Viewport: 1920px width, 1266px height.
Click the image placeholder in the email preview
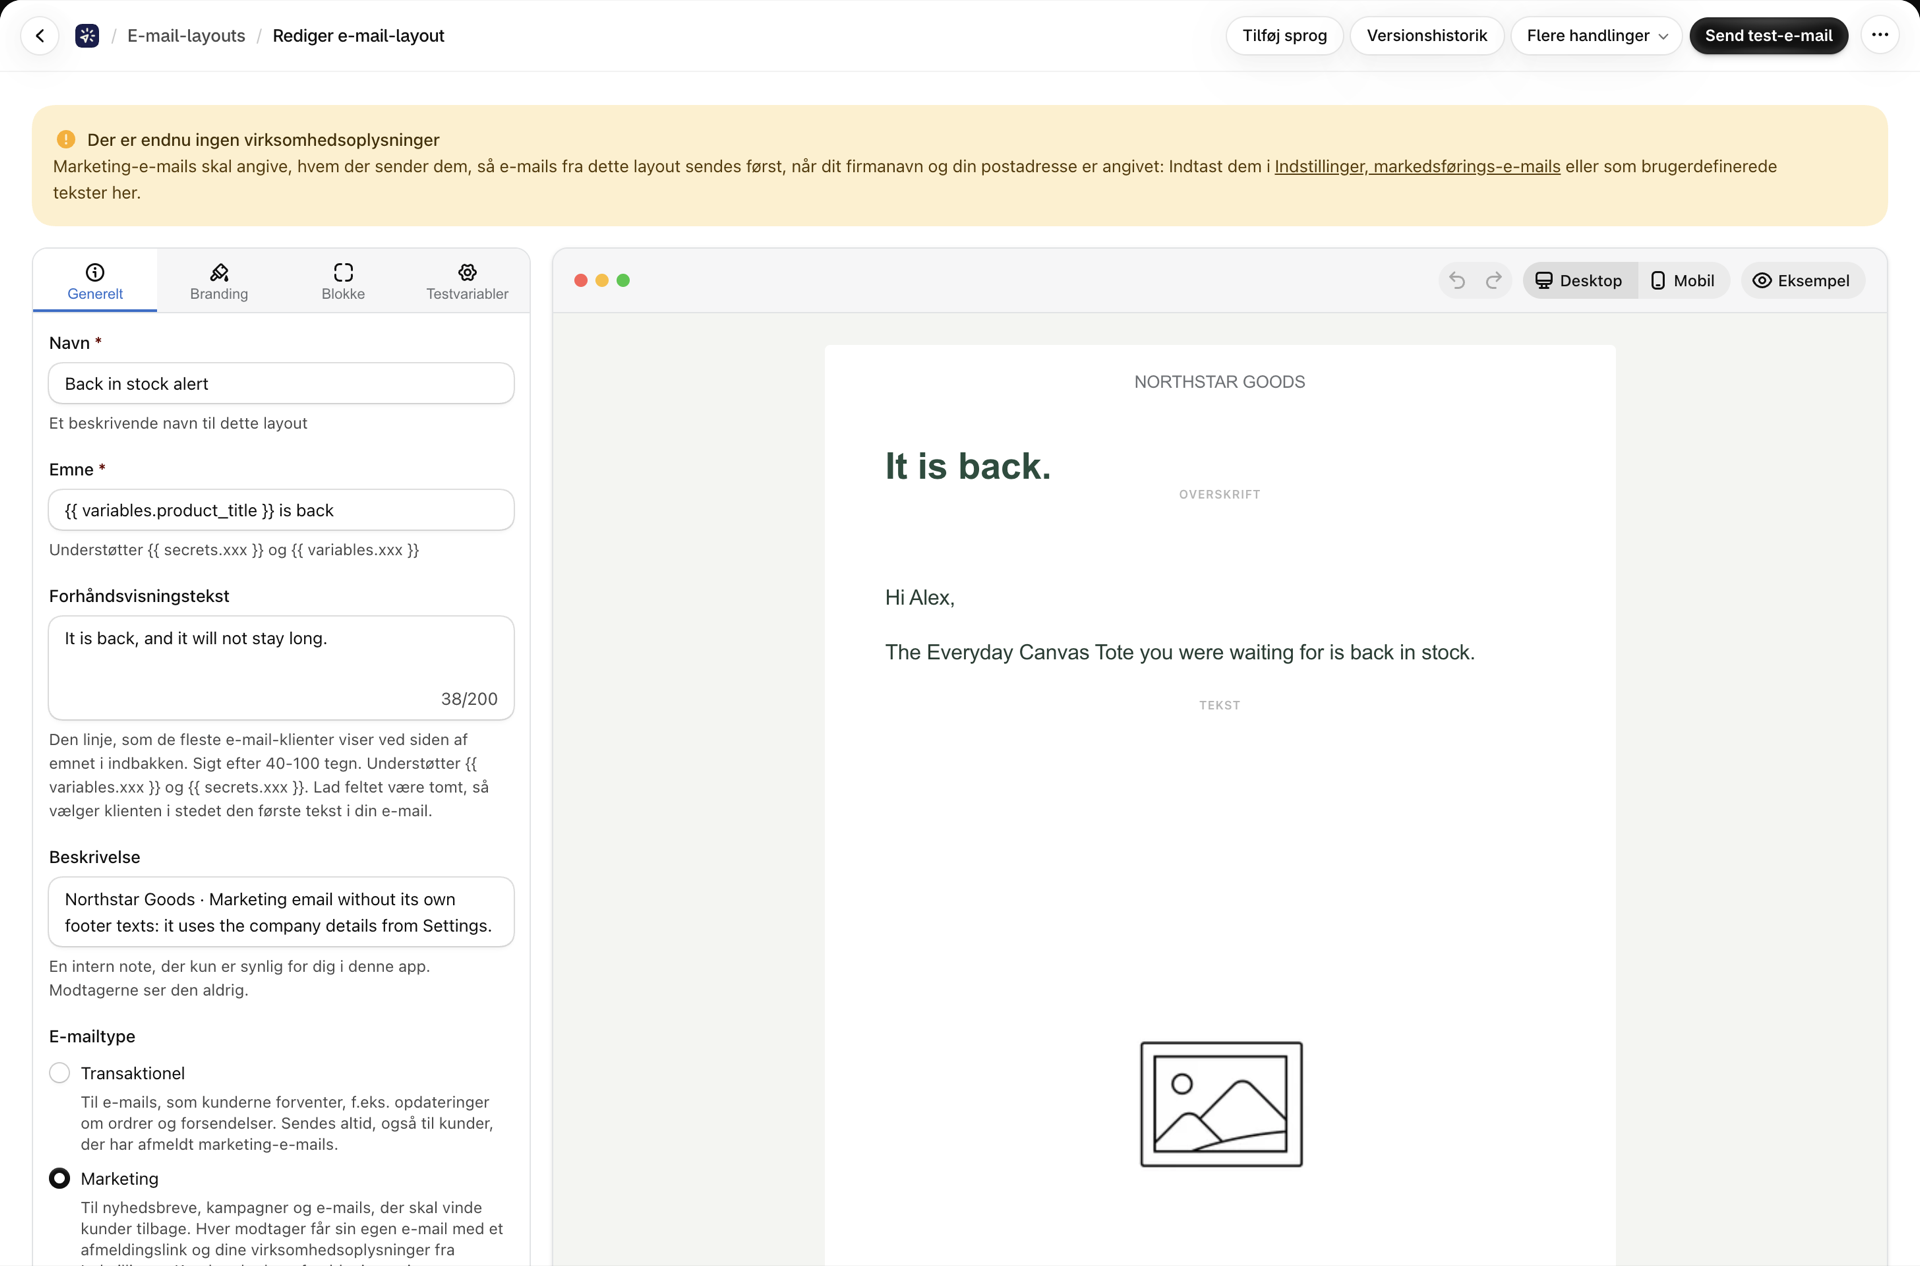point(1221,1104)
